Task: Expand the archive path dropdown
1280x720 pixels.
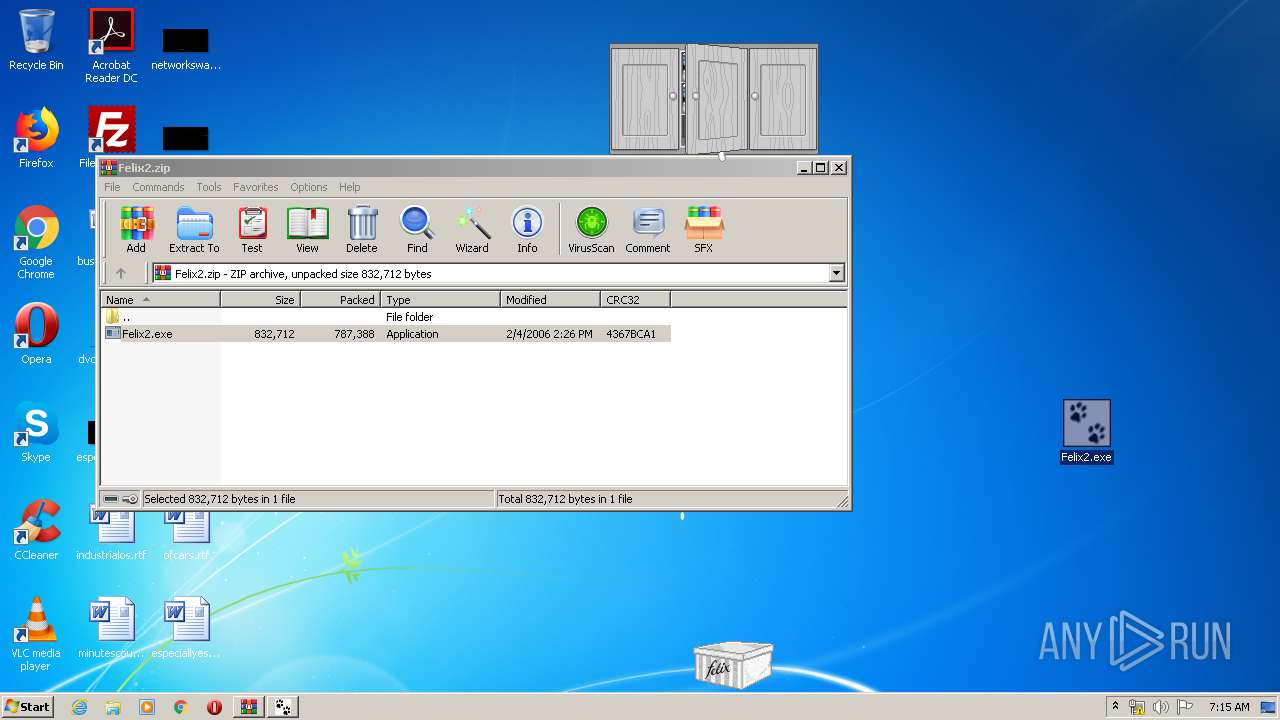Action: click(836, 273)
